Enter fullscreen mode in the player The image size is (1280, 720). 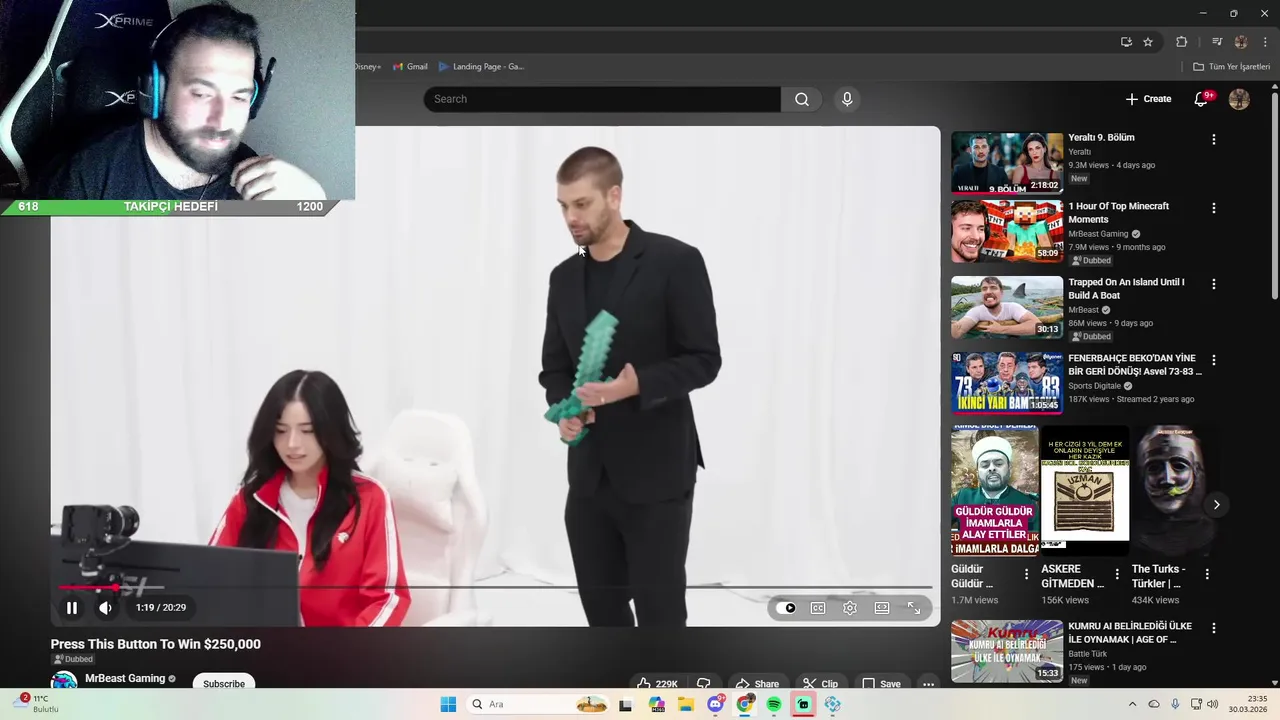(x=914, y=608)
